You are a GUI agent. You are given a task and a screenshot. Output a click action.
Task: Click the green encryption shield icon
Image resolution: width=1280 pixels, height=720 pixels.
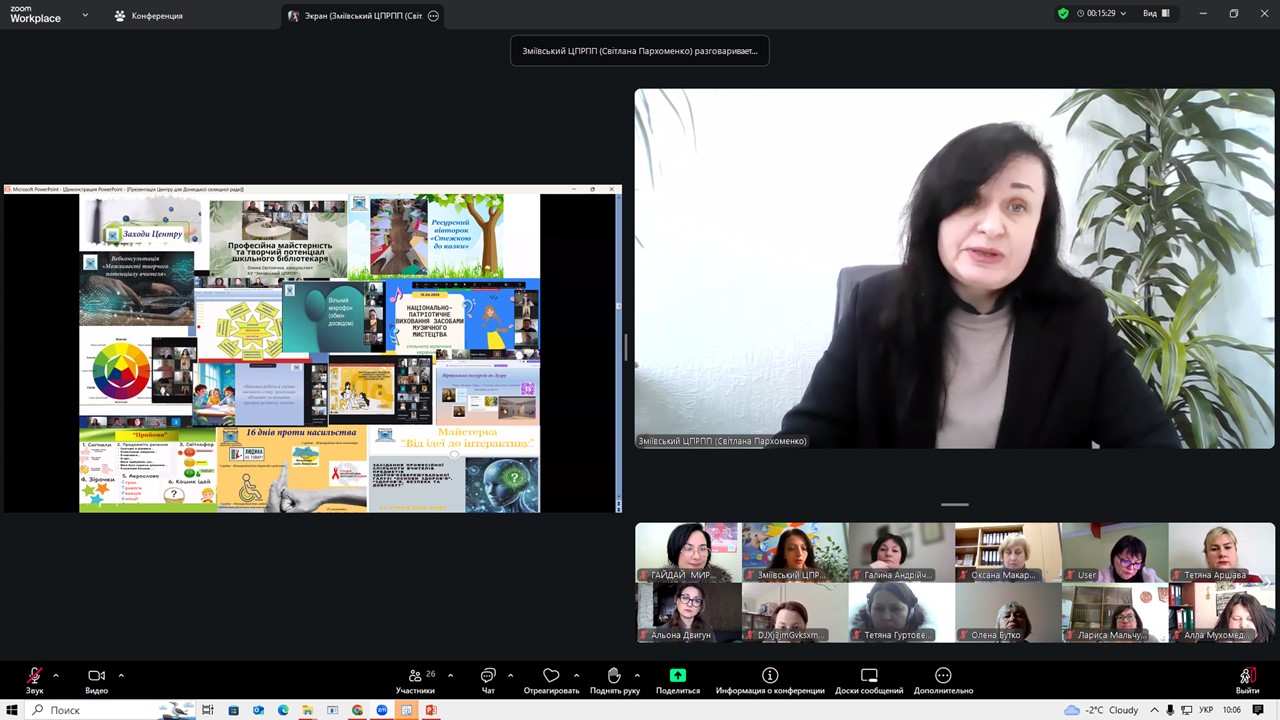[1063, 14]
